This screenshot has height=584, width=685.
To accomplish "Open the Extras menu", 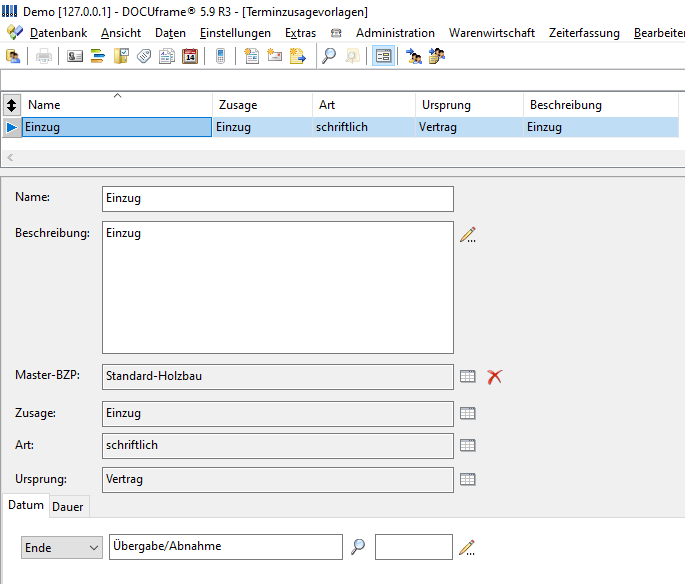I will click(301, 33).
